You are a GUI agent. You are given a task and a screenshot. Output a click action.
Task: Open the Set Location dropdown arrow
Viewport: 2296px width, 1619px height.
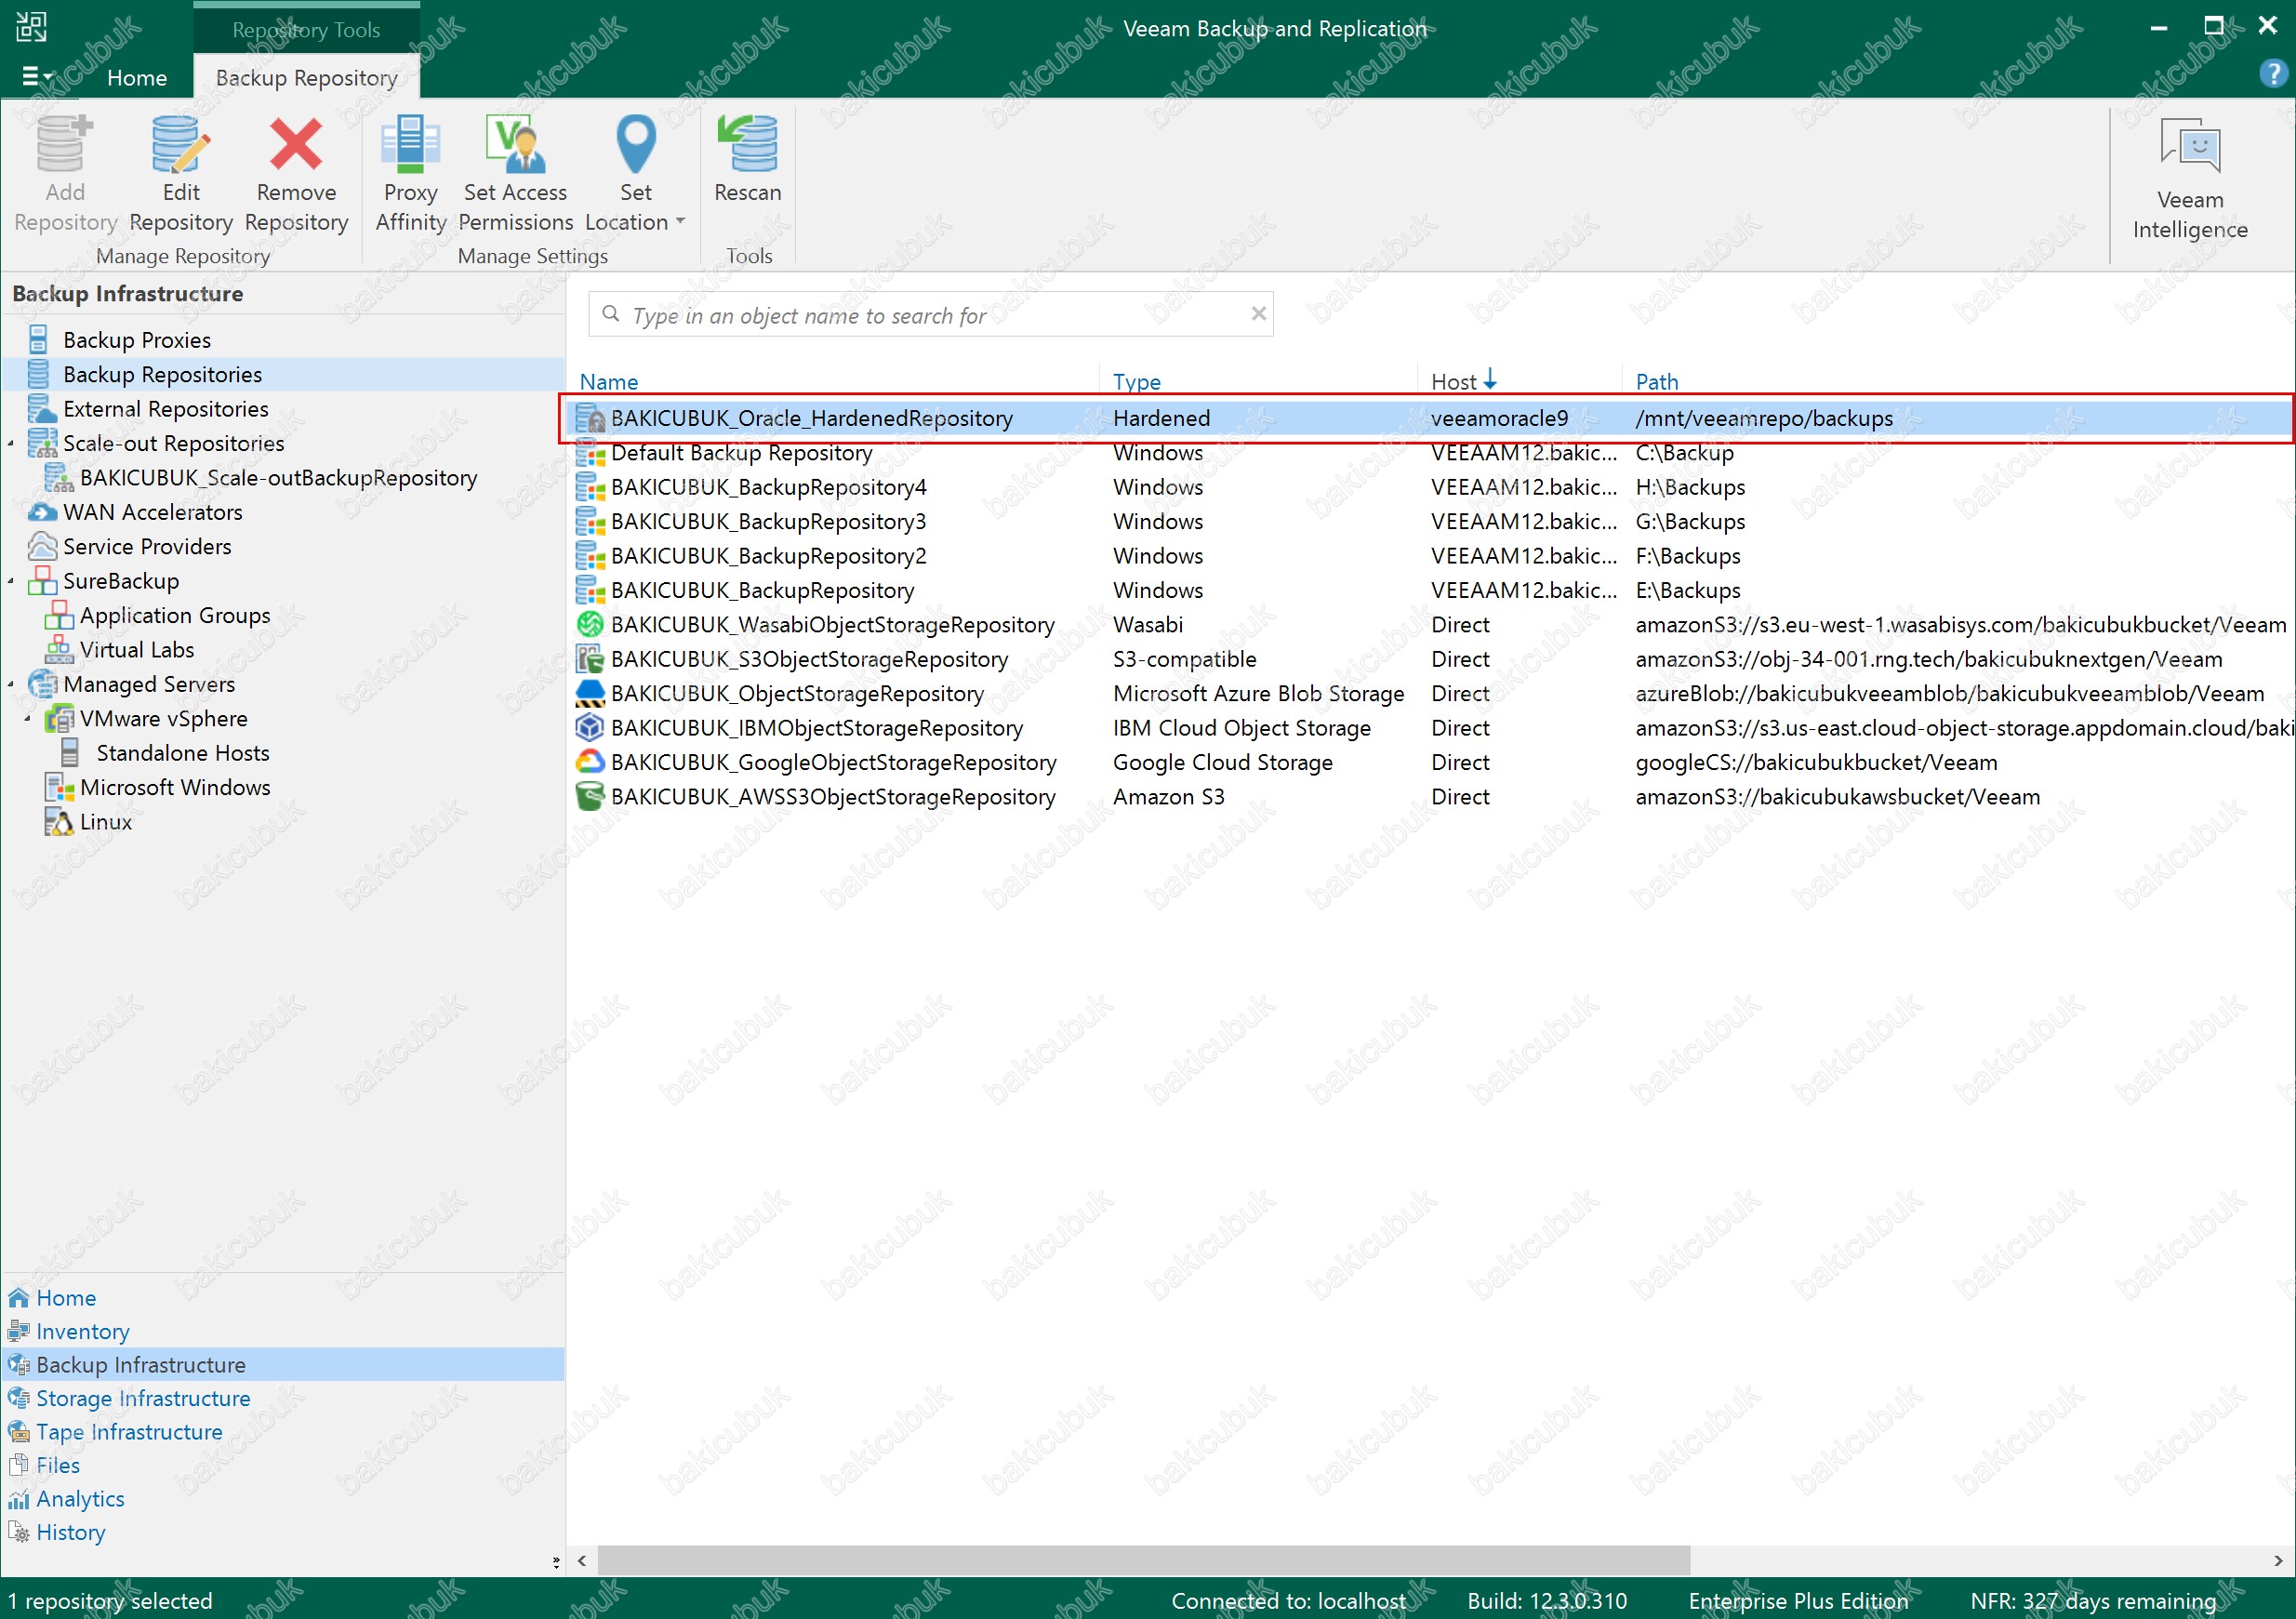pyautogui.click(x=680, y=221)
